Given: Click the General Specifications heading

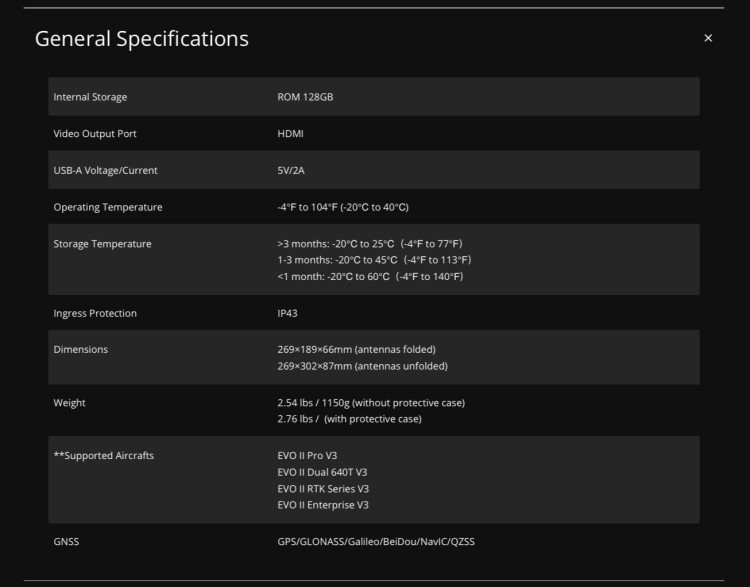Looking at the screenshot, I should (142, 39).
